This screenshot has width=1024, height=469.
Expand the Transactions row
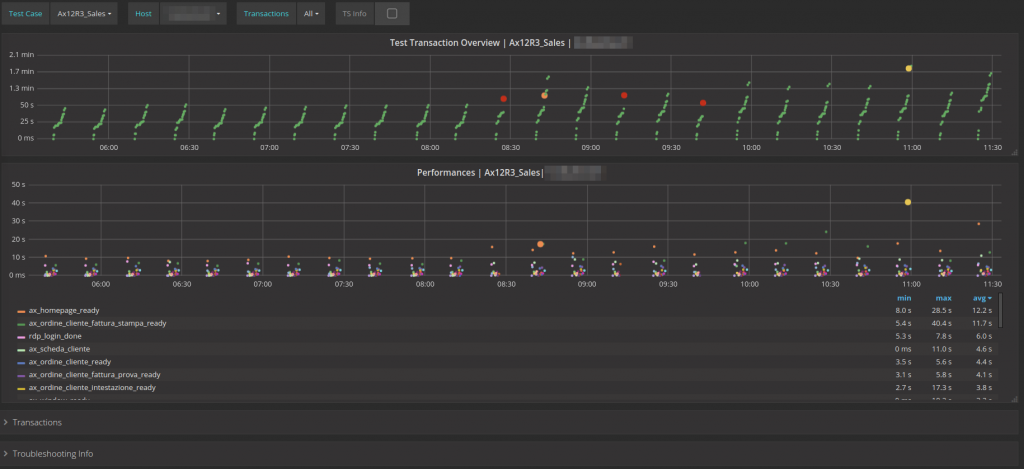pos(36,423)
